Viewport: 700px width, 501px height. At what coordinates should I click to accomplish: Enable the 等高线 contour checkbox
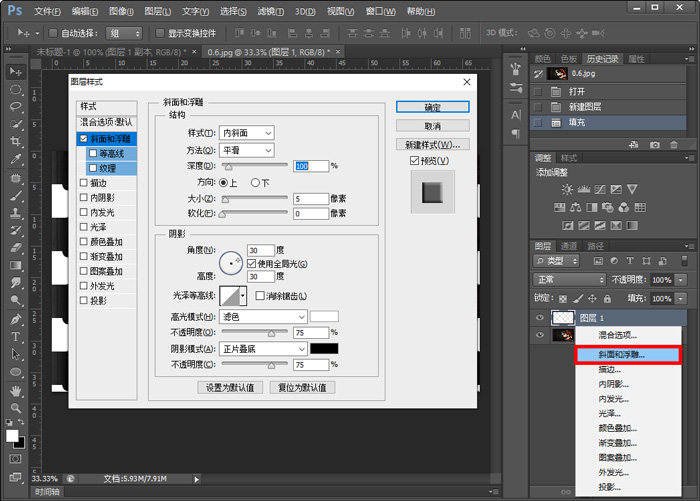pos(93,153)
